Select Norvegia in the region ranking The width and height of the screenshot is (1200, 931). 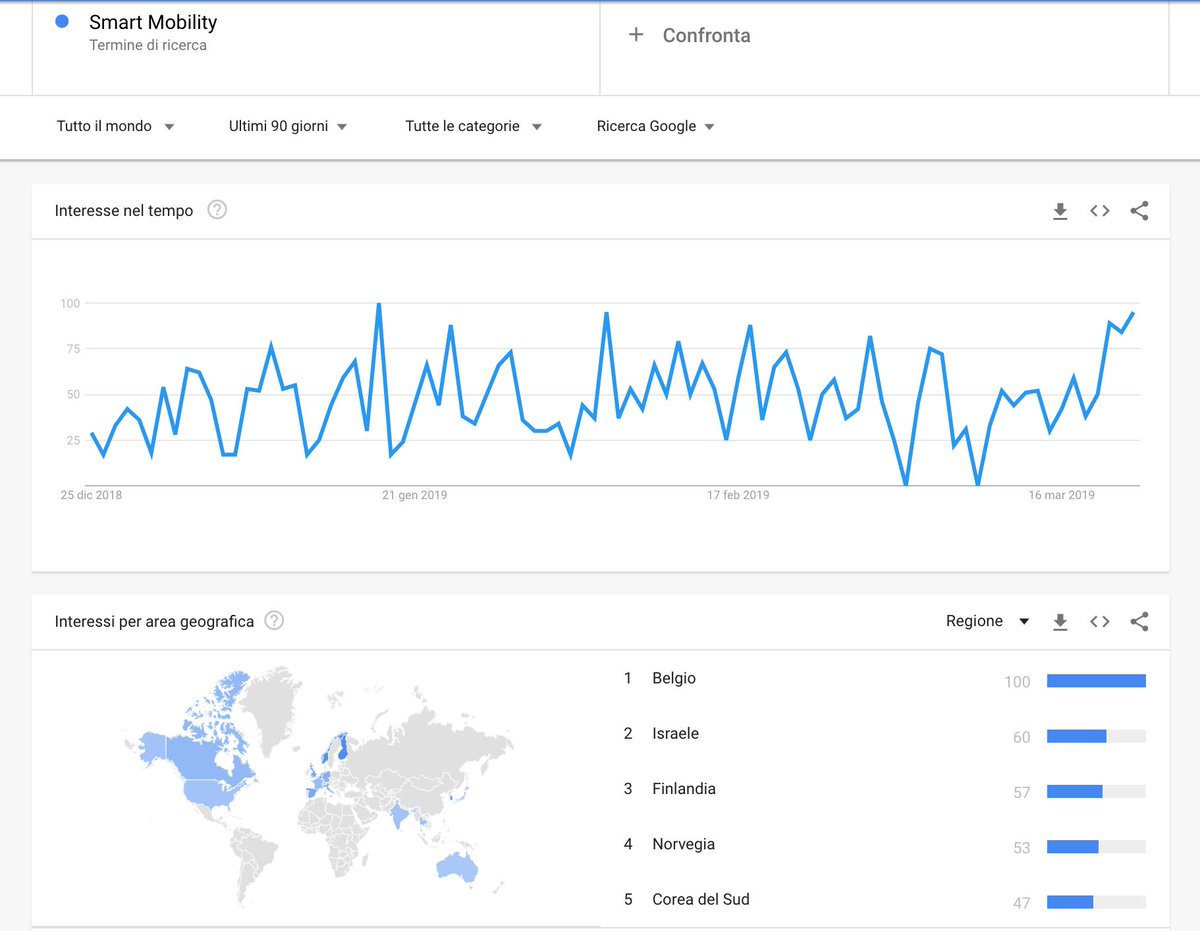[x=683, y=844]
